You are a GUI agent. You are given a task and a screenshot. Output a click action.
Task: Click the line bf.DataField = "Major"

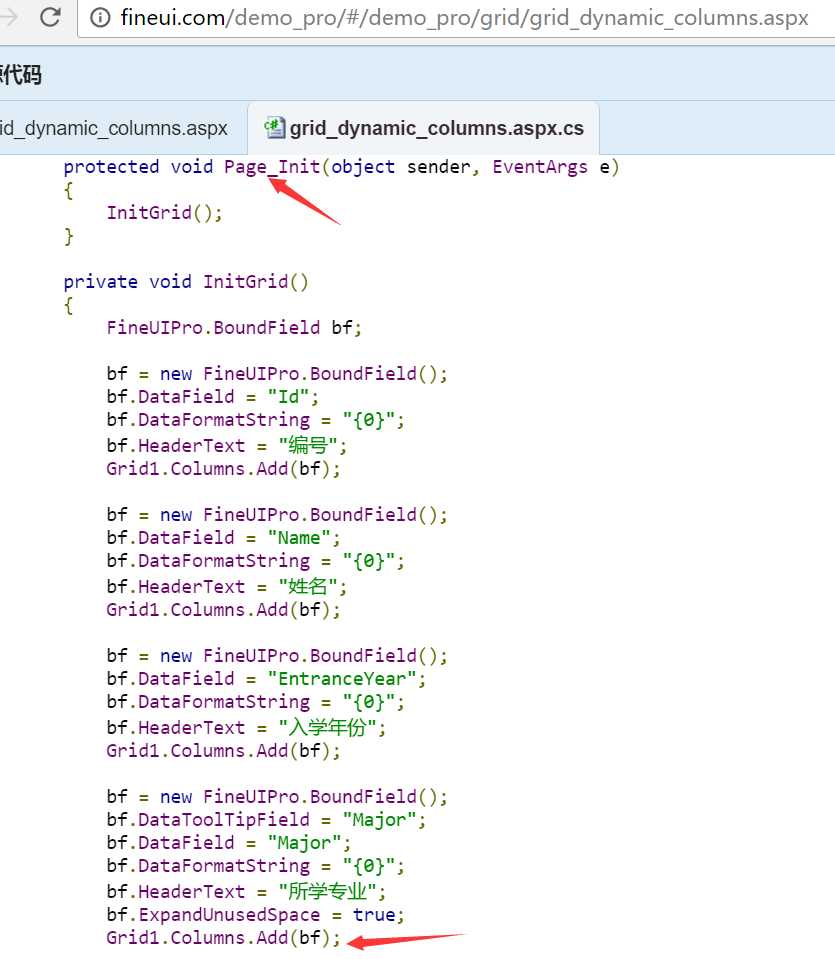coord(229,843)
